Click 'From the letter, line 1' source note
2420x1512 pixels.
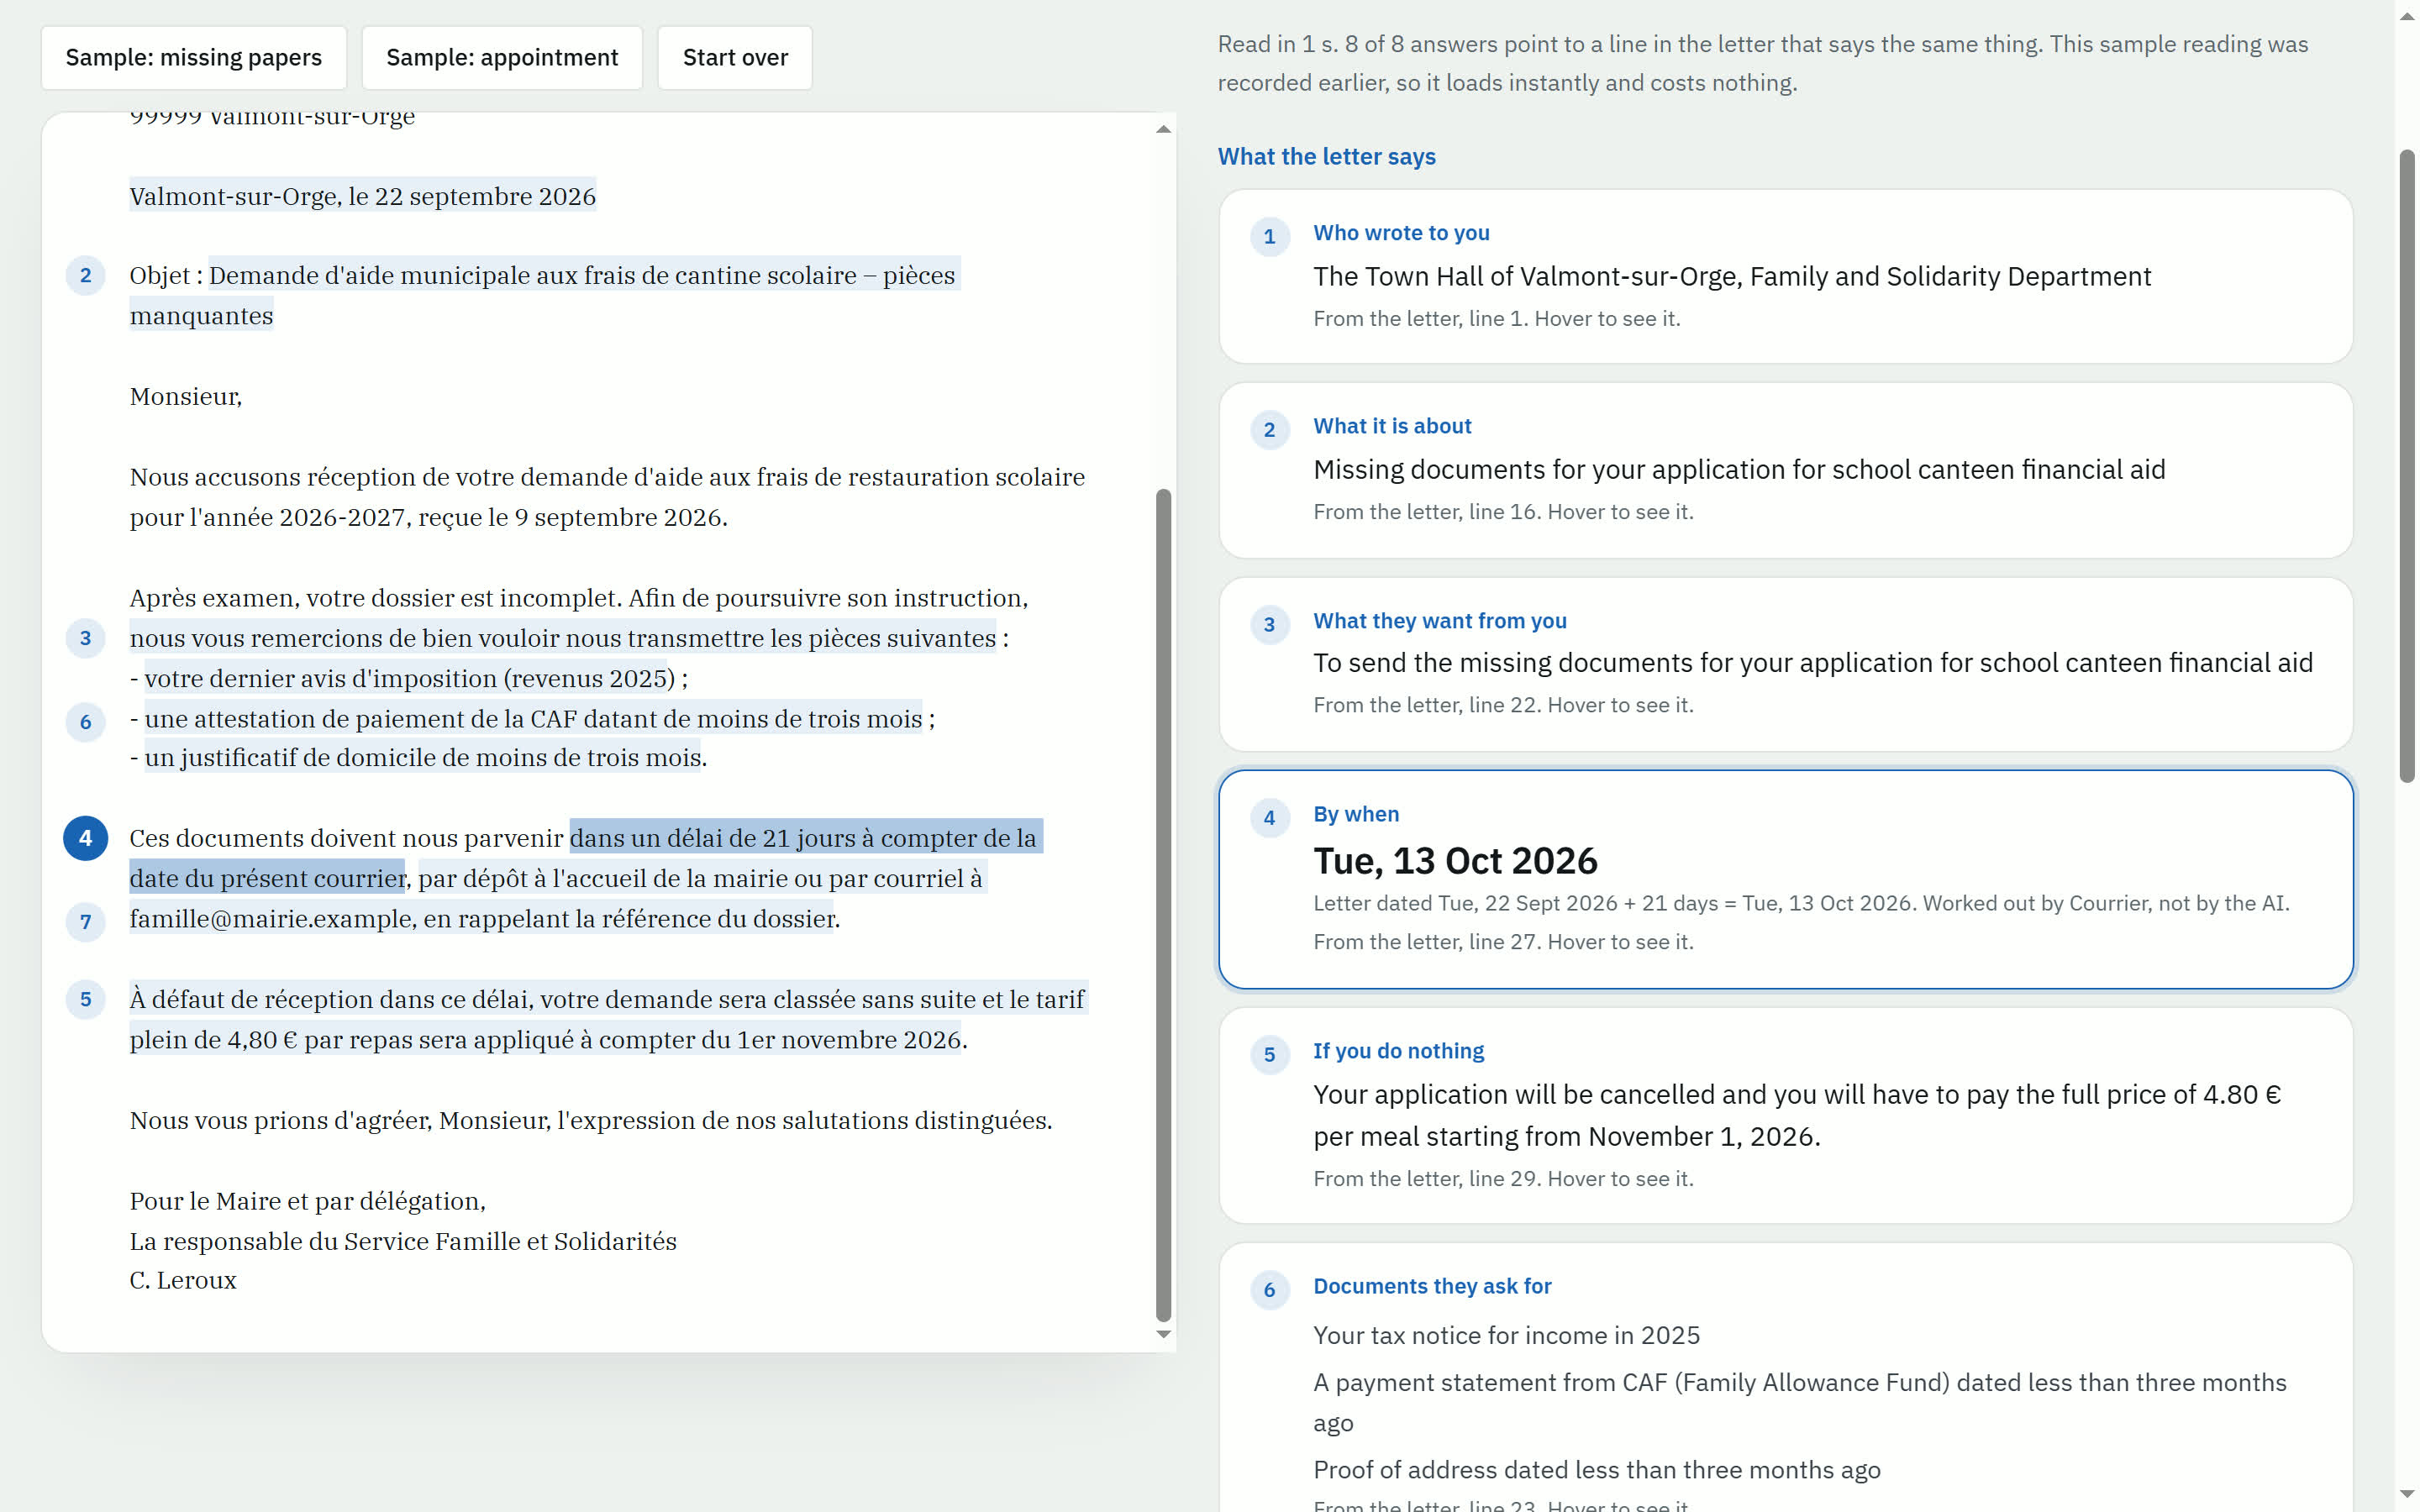[x=1496, y=319]
